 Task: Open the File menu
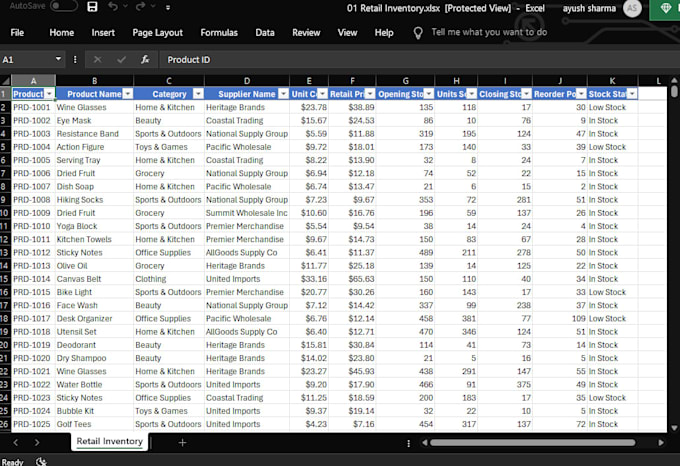click(17, 33)
